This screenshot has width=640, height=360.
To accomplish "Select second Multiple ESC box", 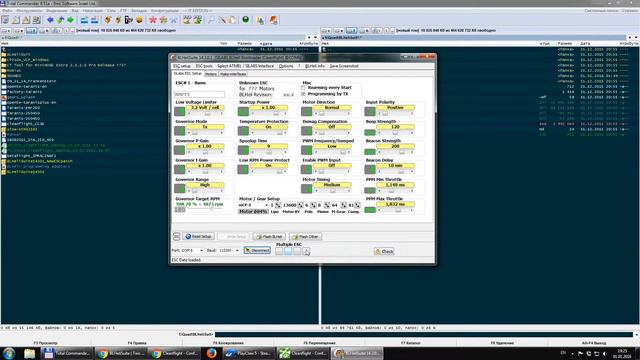I will click(288, 251).
